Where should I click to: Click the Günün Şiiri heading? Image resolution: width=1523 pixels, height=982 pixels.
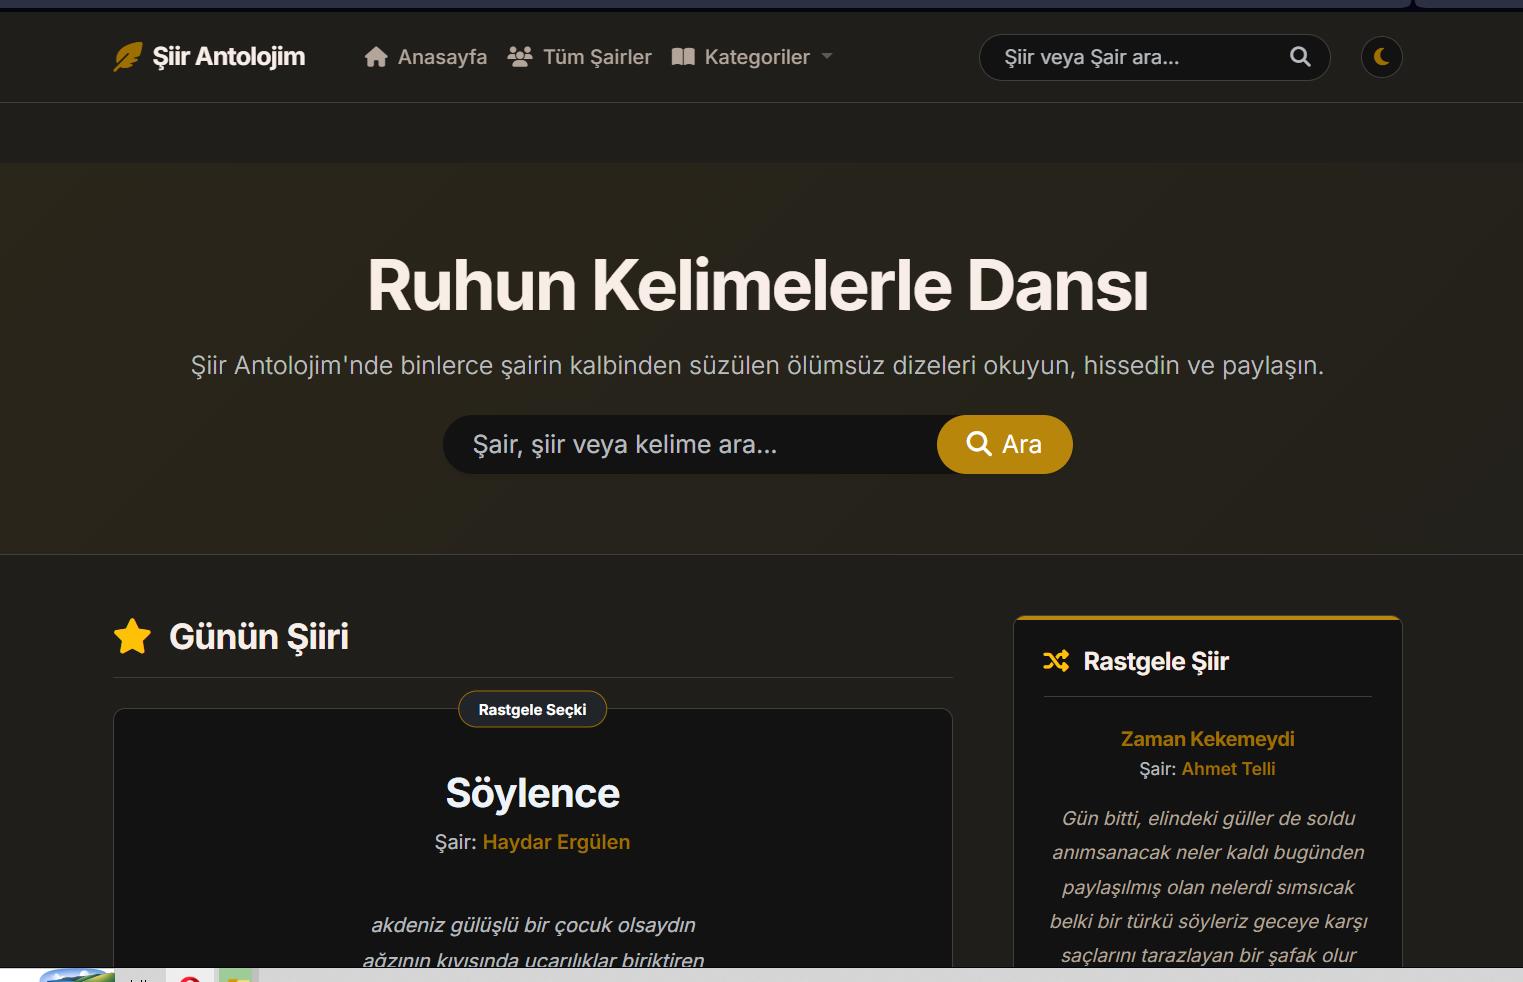pyautogui.click(x=259, y=636)
